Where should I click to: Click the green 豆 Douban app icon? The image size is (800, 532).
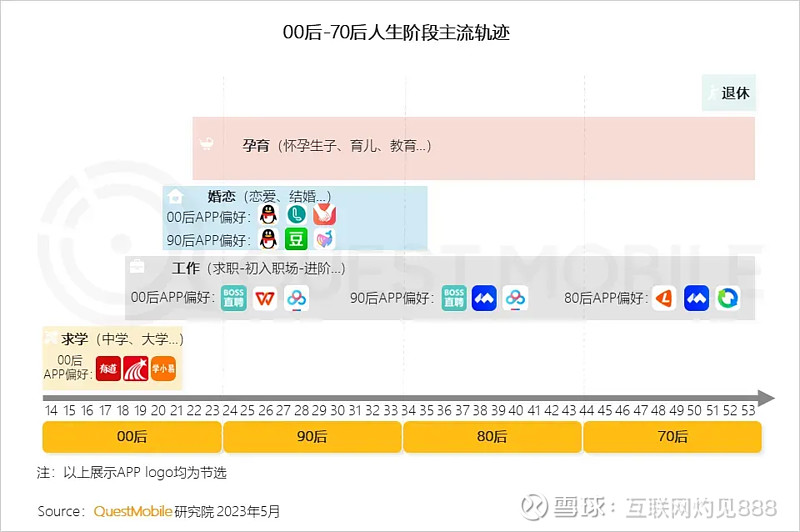(x=296, y=239)
